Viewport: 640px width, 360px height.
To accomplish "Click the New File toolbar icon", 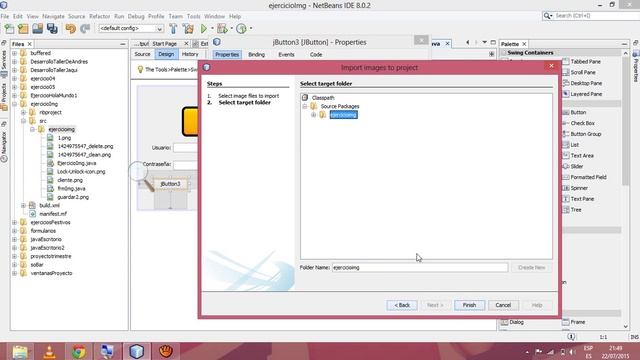I will pos(9,29).
